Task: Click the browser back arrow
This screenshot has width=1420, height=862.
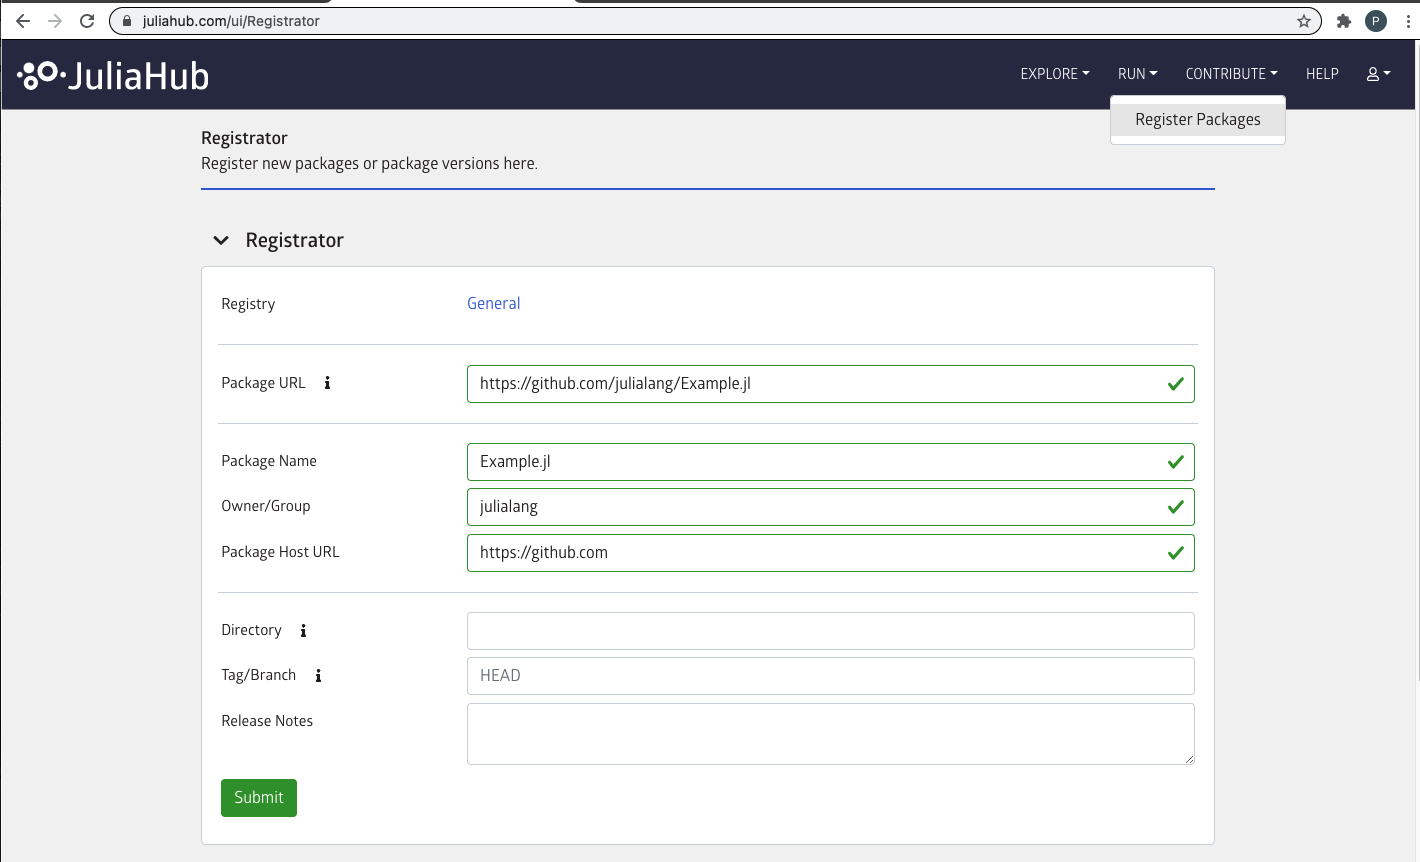Action: tap(23, 20)
